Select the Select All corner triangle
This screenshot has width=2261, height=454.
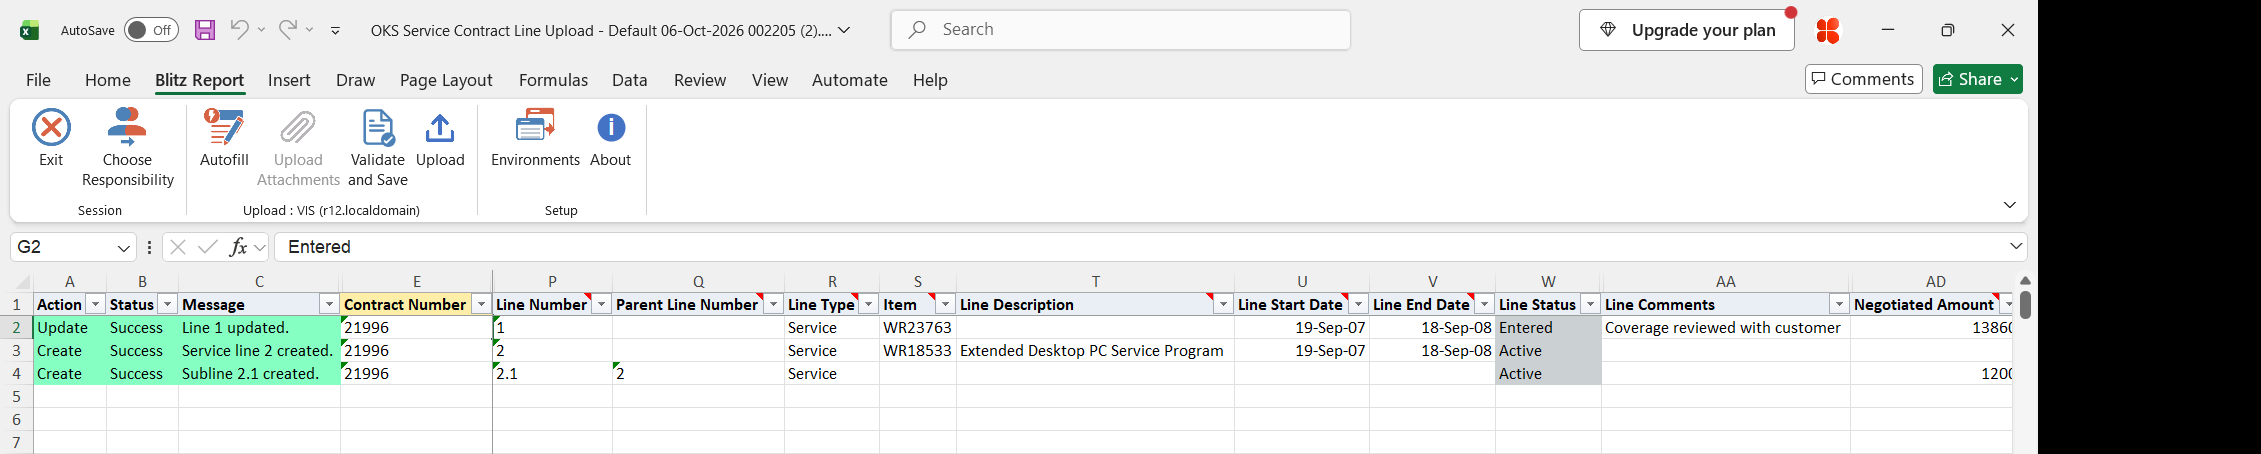click(x=22, y=281)
